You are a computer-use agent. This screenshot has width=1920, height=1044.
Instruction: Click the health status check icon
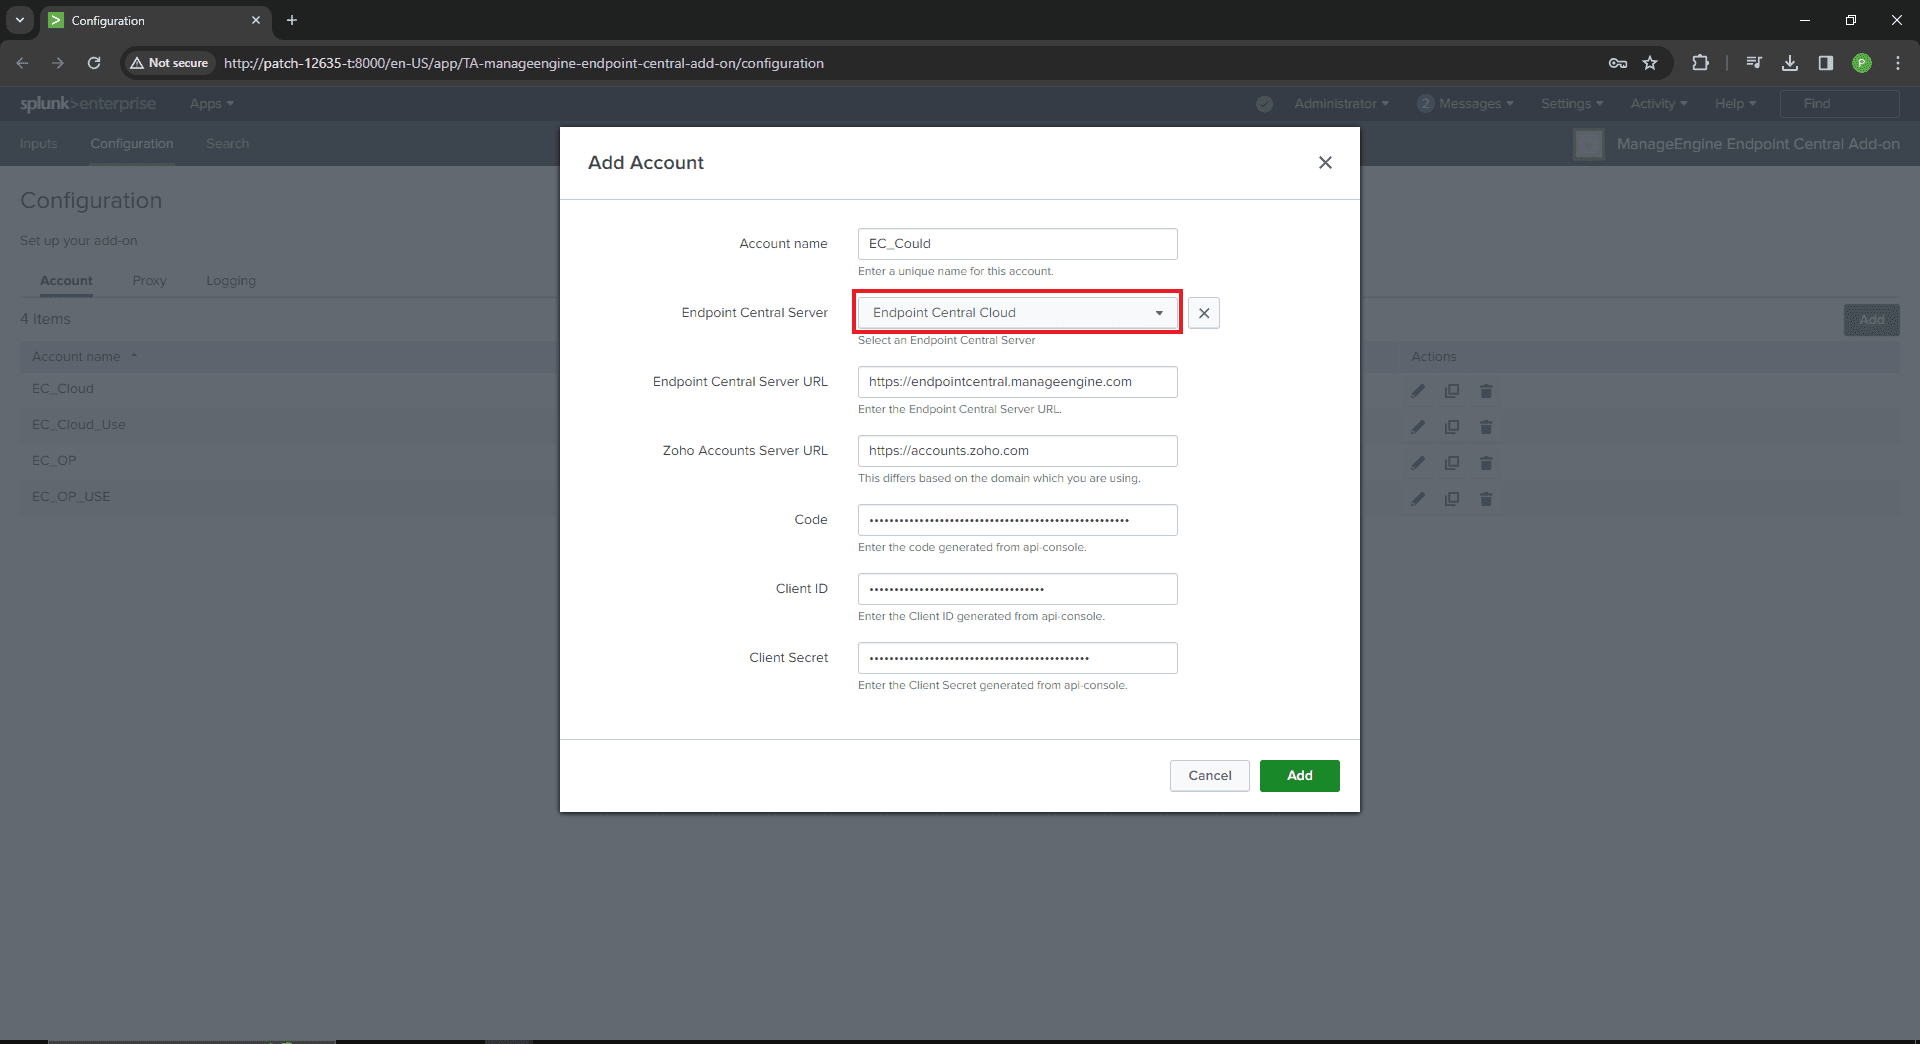click(x=1264, y=104)
